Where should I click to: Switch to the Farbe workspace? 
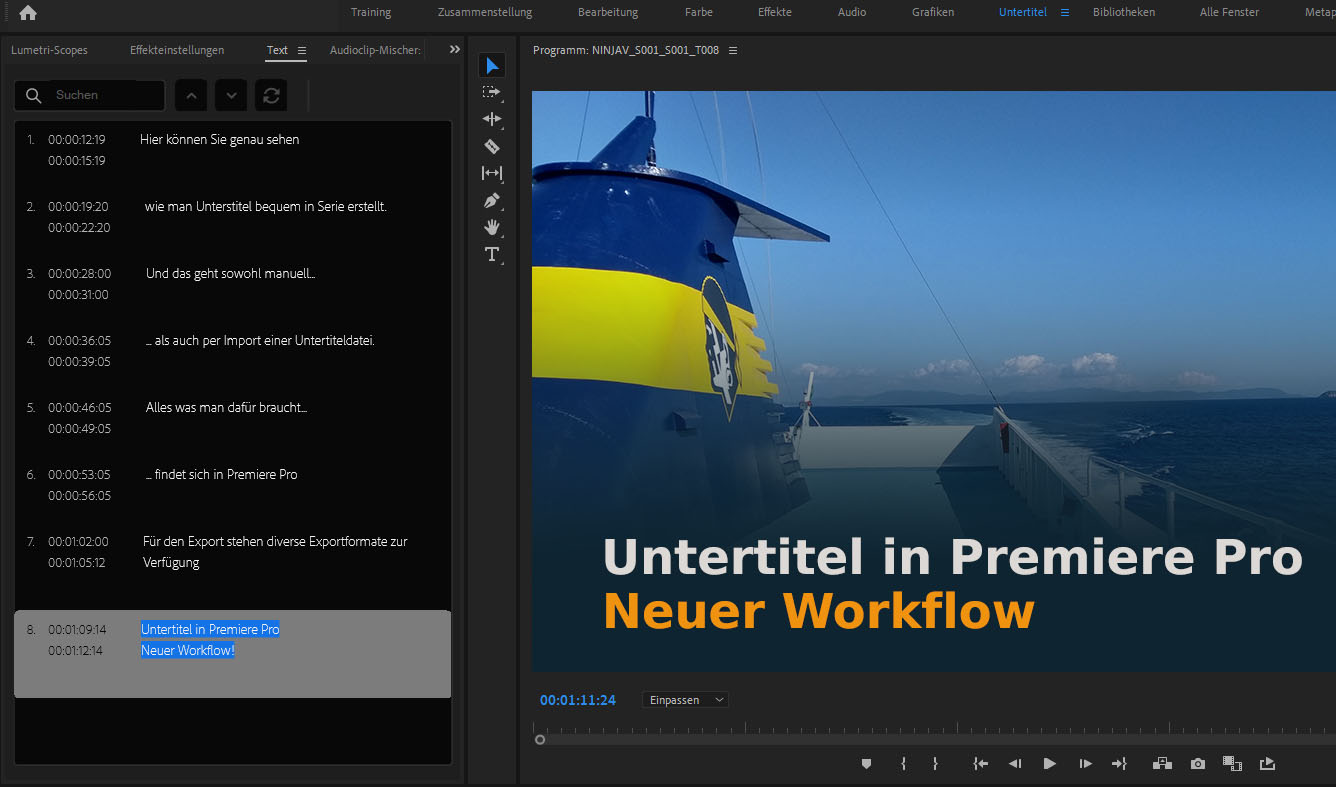tap(699, 12)
